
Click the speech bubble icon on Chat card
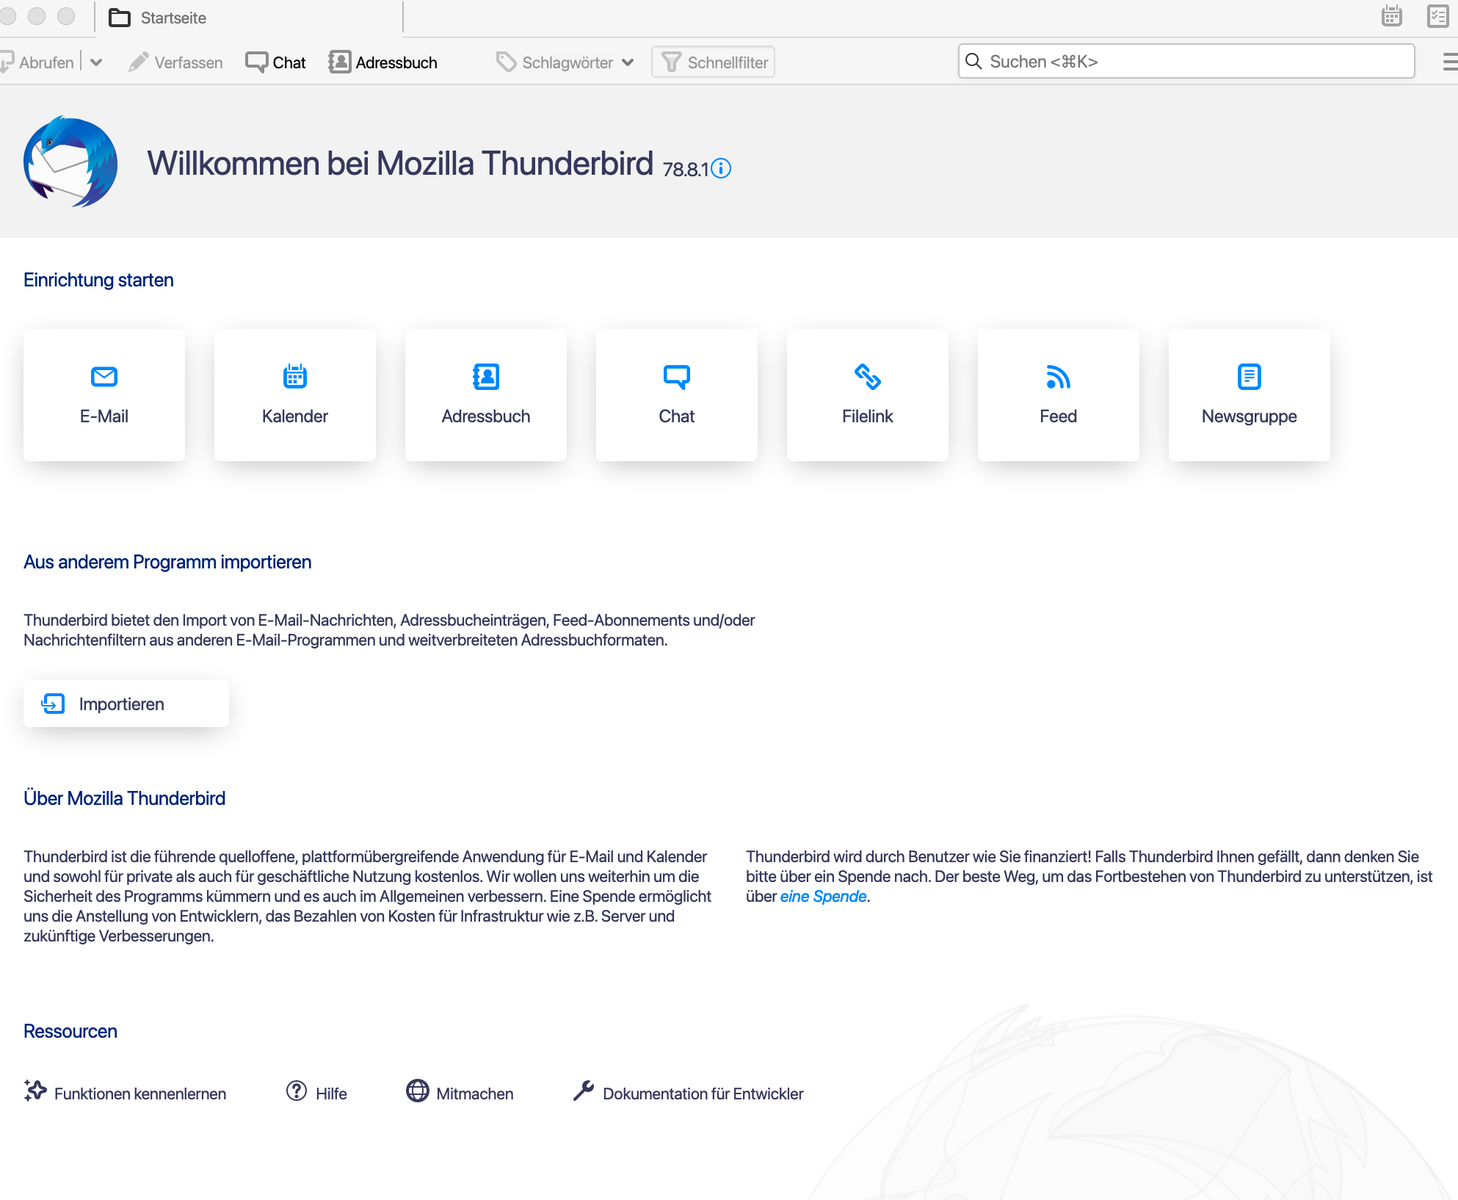(x=677, y=377)
